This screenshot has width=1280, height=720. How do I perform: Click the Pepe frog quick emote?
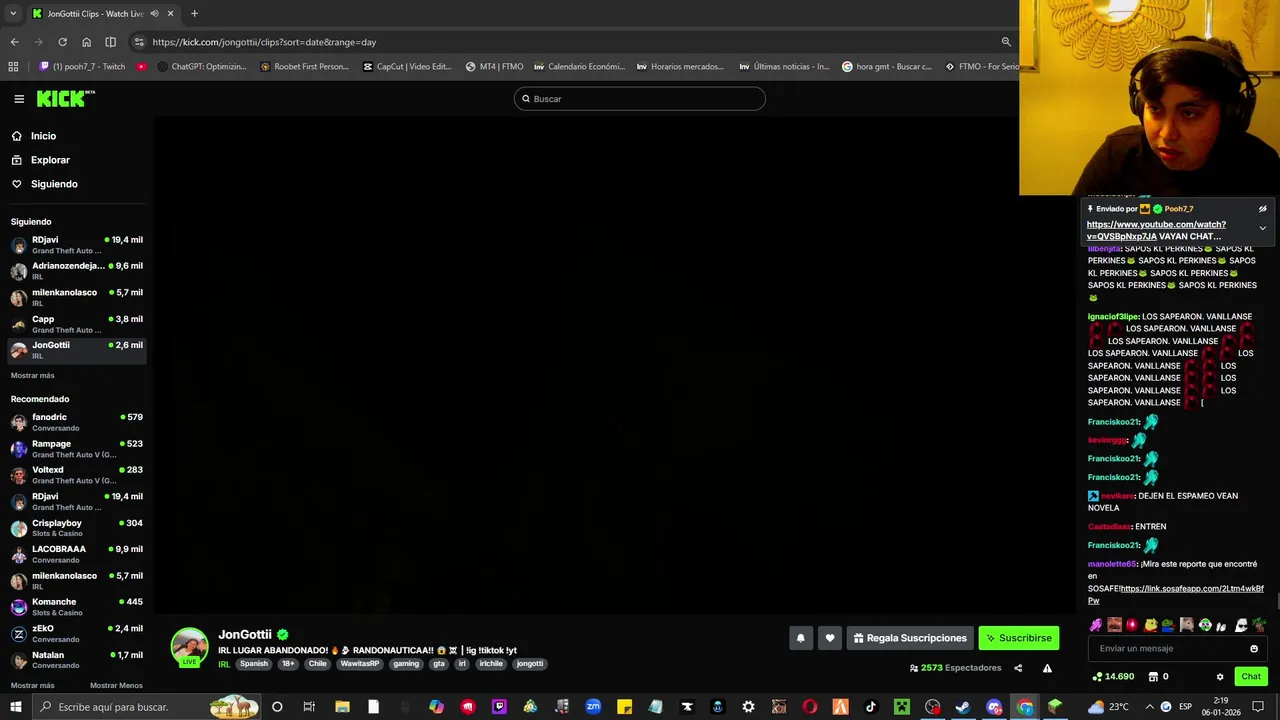pos(1168,625)
